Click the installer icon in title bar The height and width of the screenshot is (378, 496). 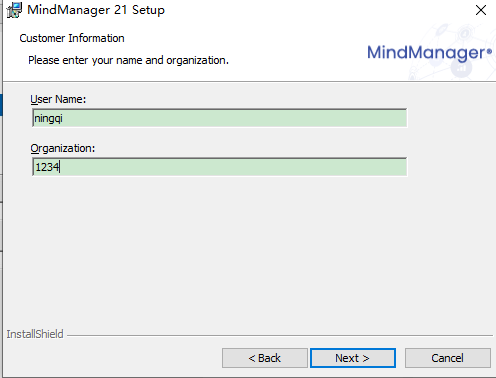tap(14, 10)
